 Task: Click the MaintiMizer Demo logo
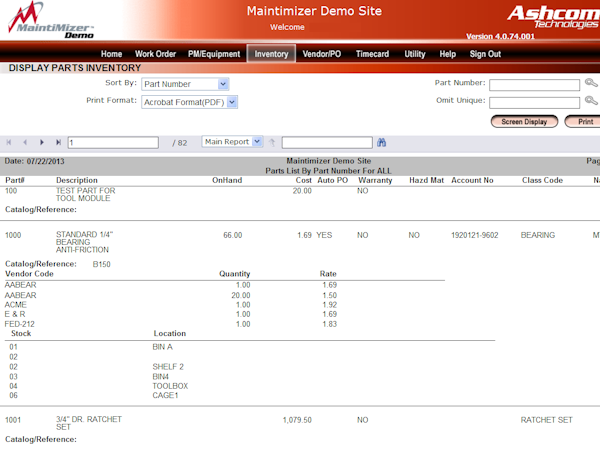click(50, 20)
